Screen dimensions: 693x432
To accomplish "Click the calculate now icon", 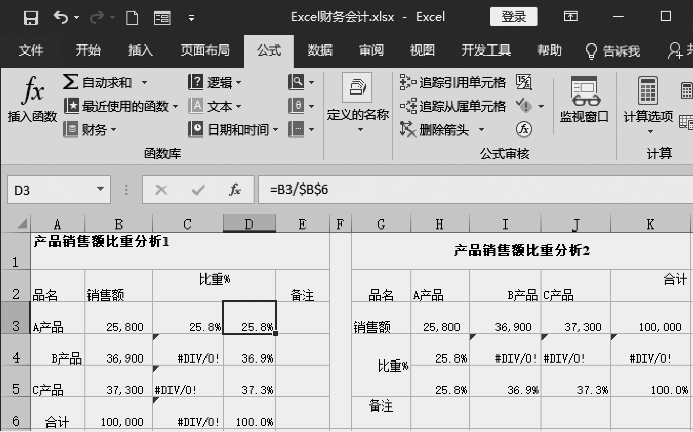I will tap(686, 90).
